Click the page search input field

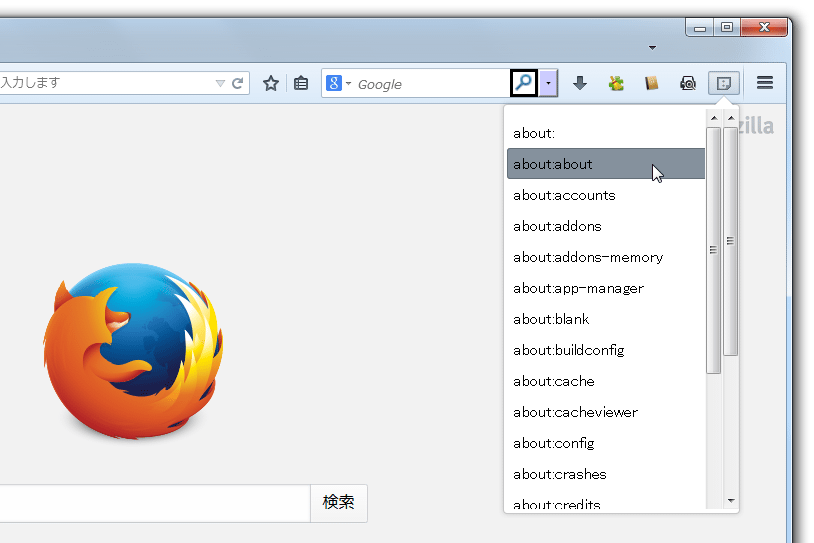click(155, 503)
